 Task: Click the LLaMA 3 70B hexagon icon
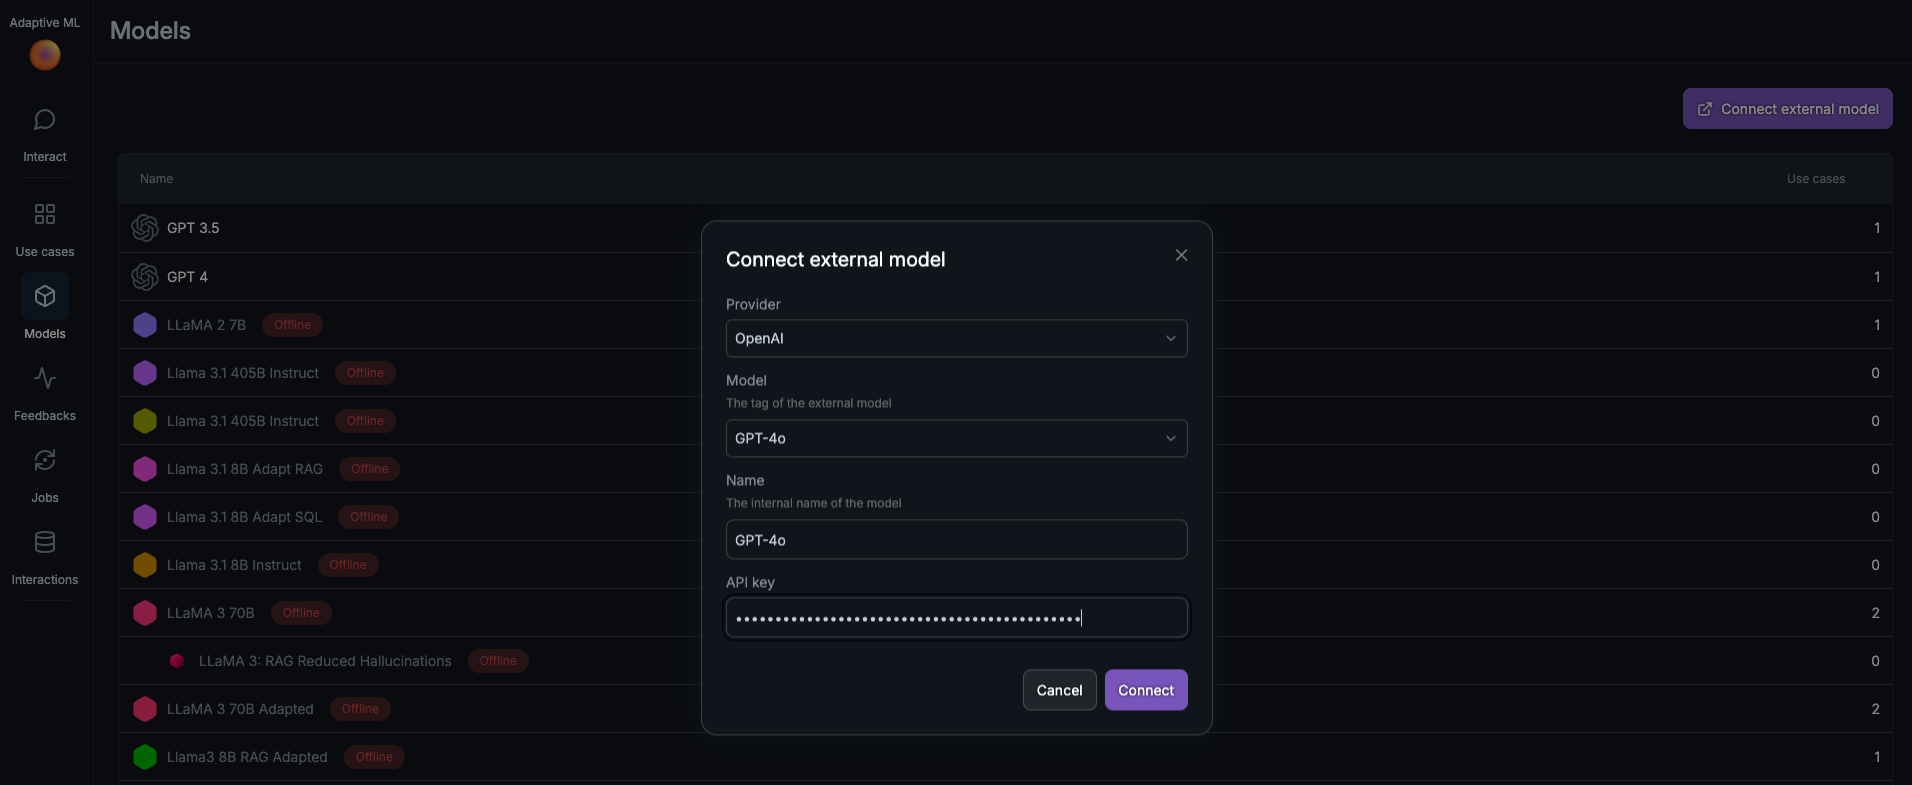145,613
